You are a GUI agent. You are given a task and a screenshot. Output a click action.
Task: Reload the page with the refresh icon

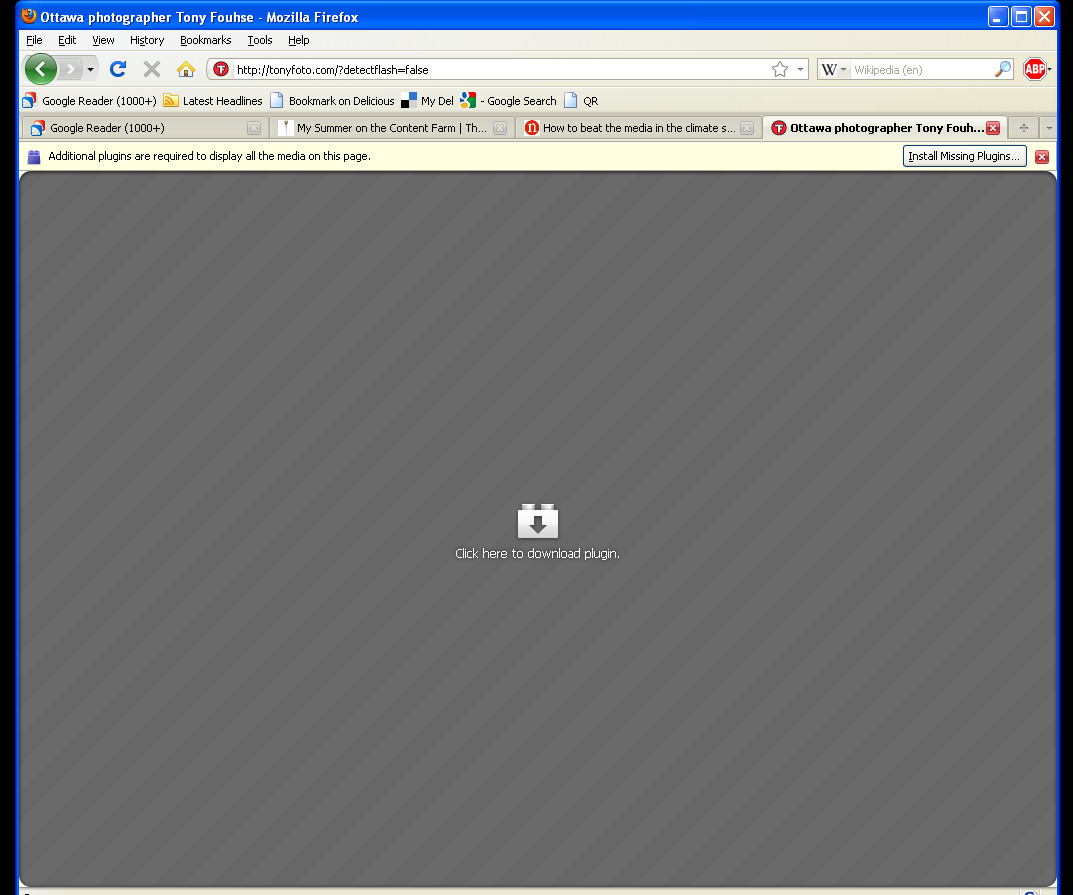tap(118, 69)
